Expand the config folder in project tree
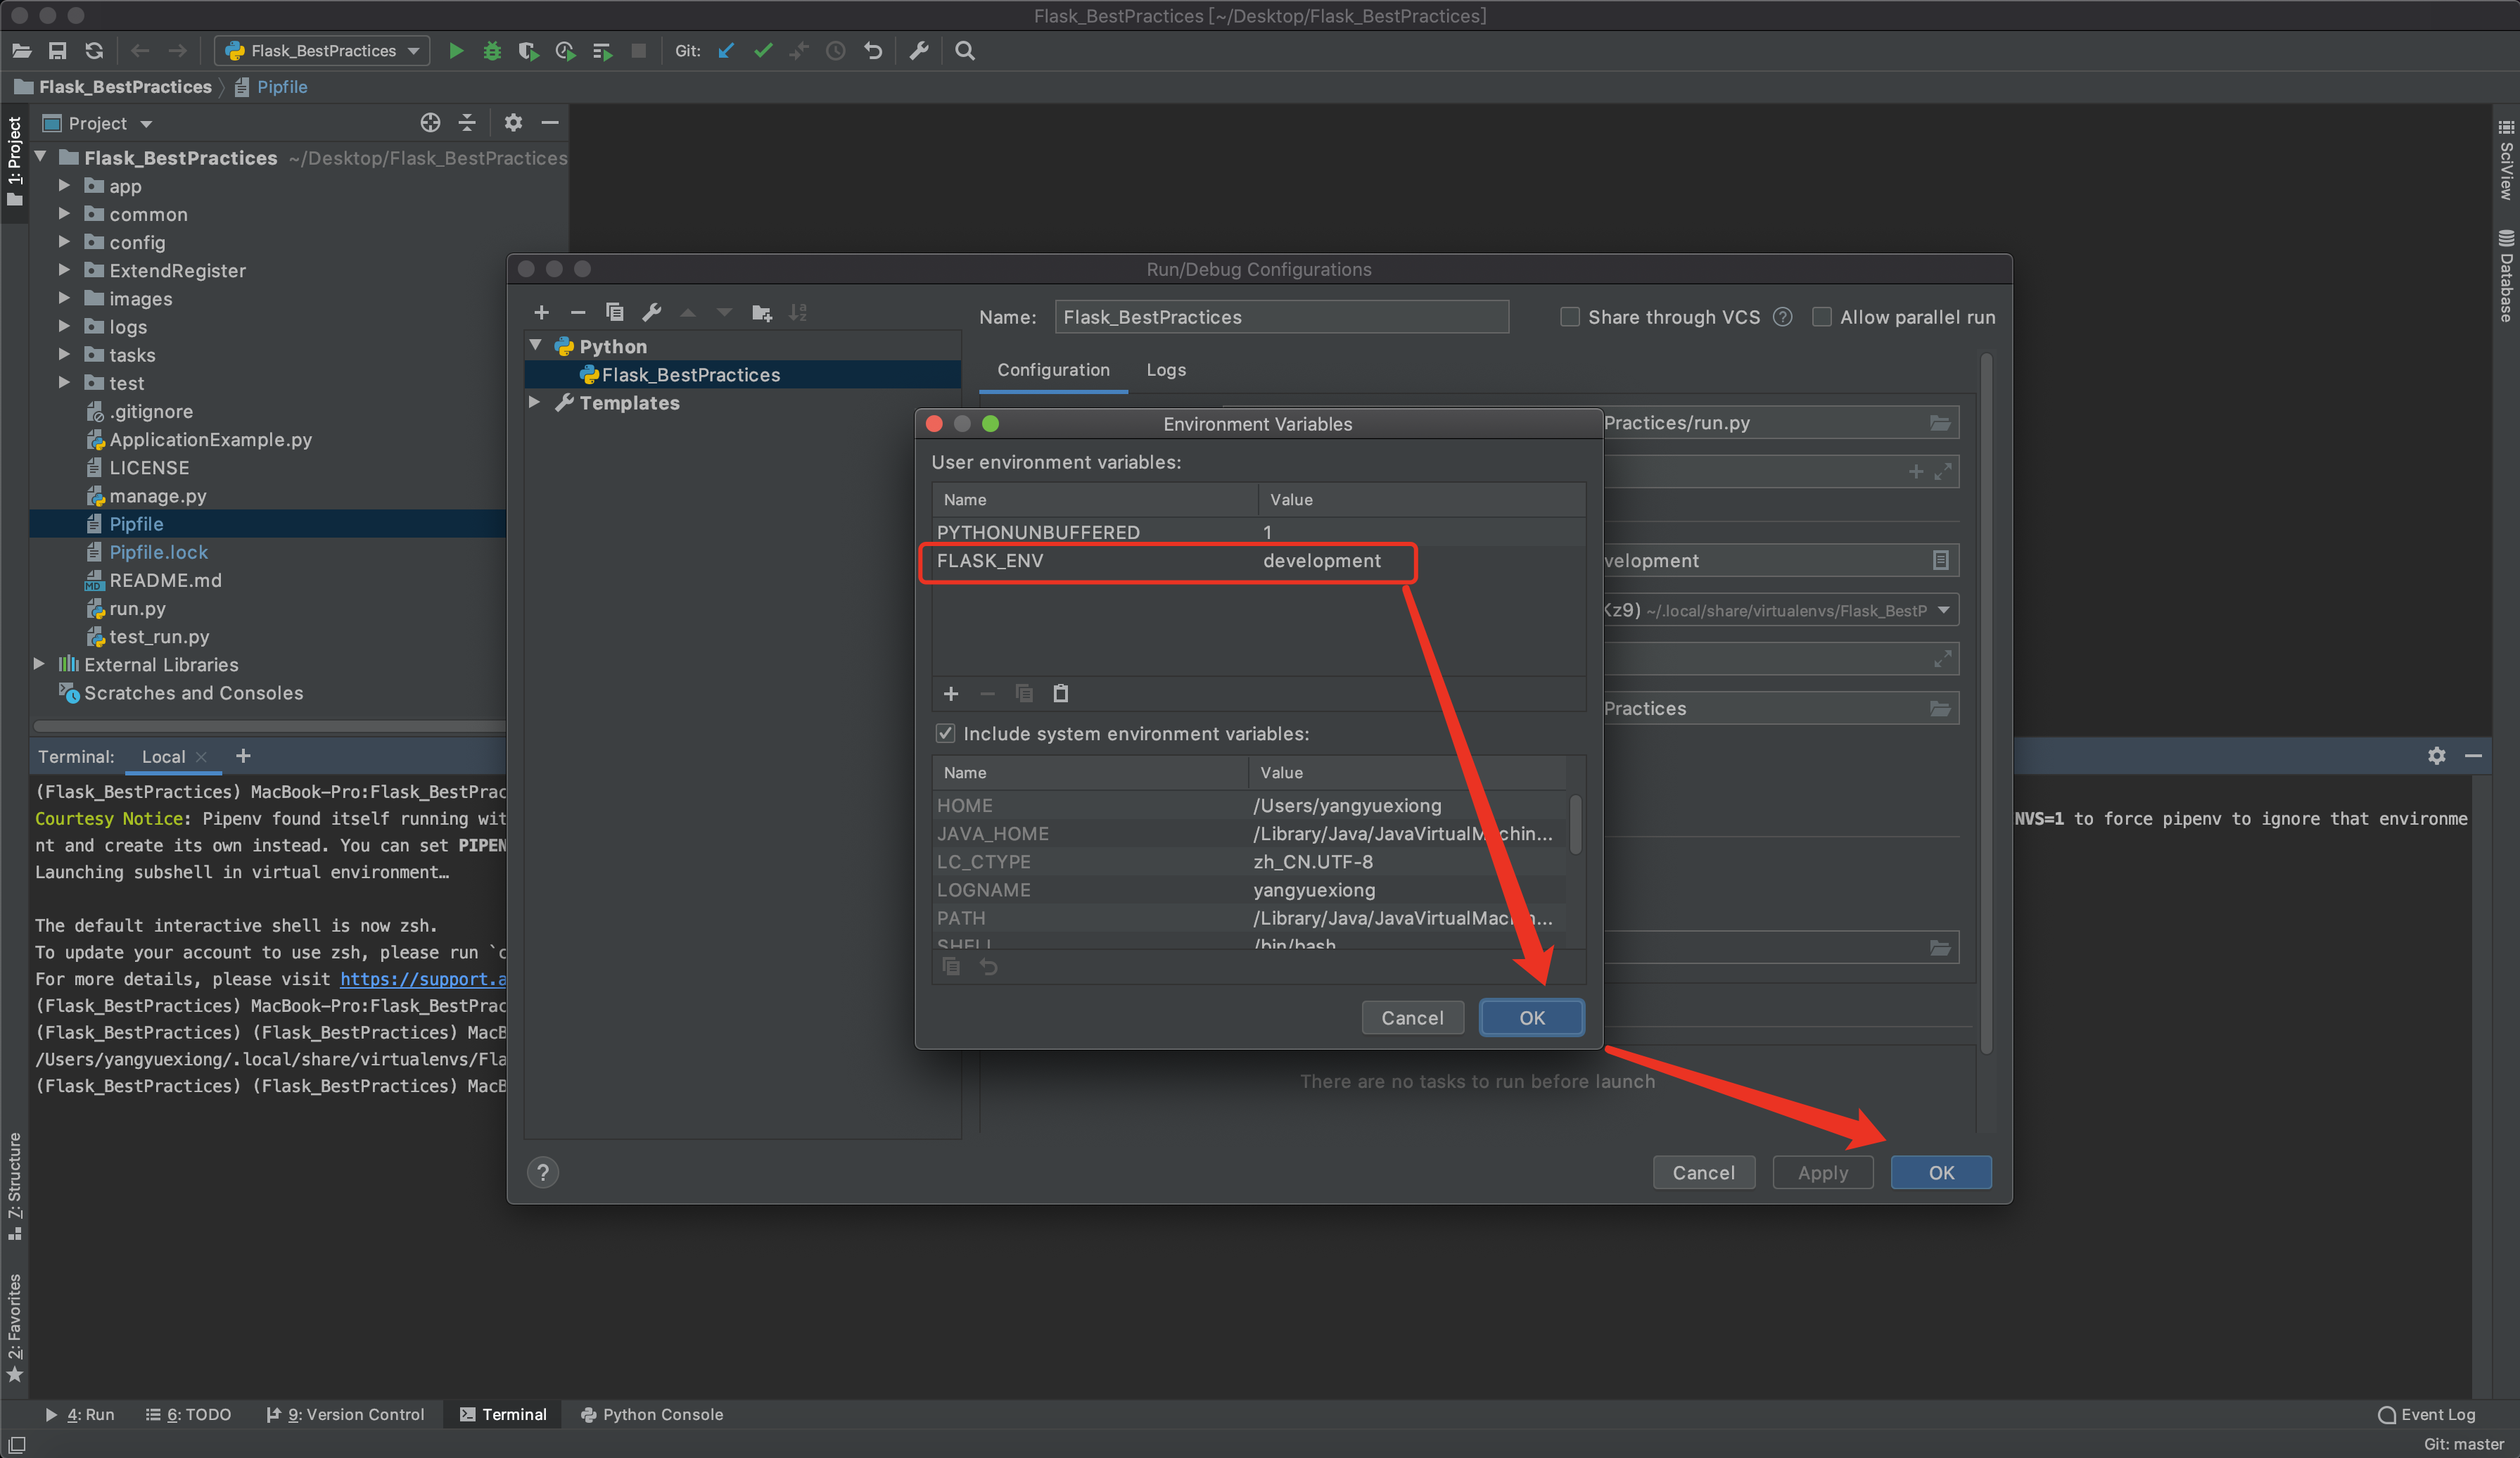 tap(64, 242)
